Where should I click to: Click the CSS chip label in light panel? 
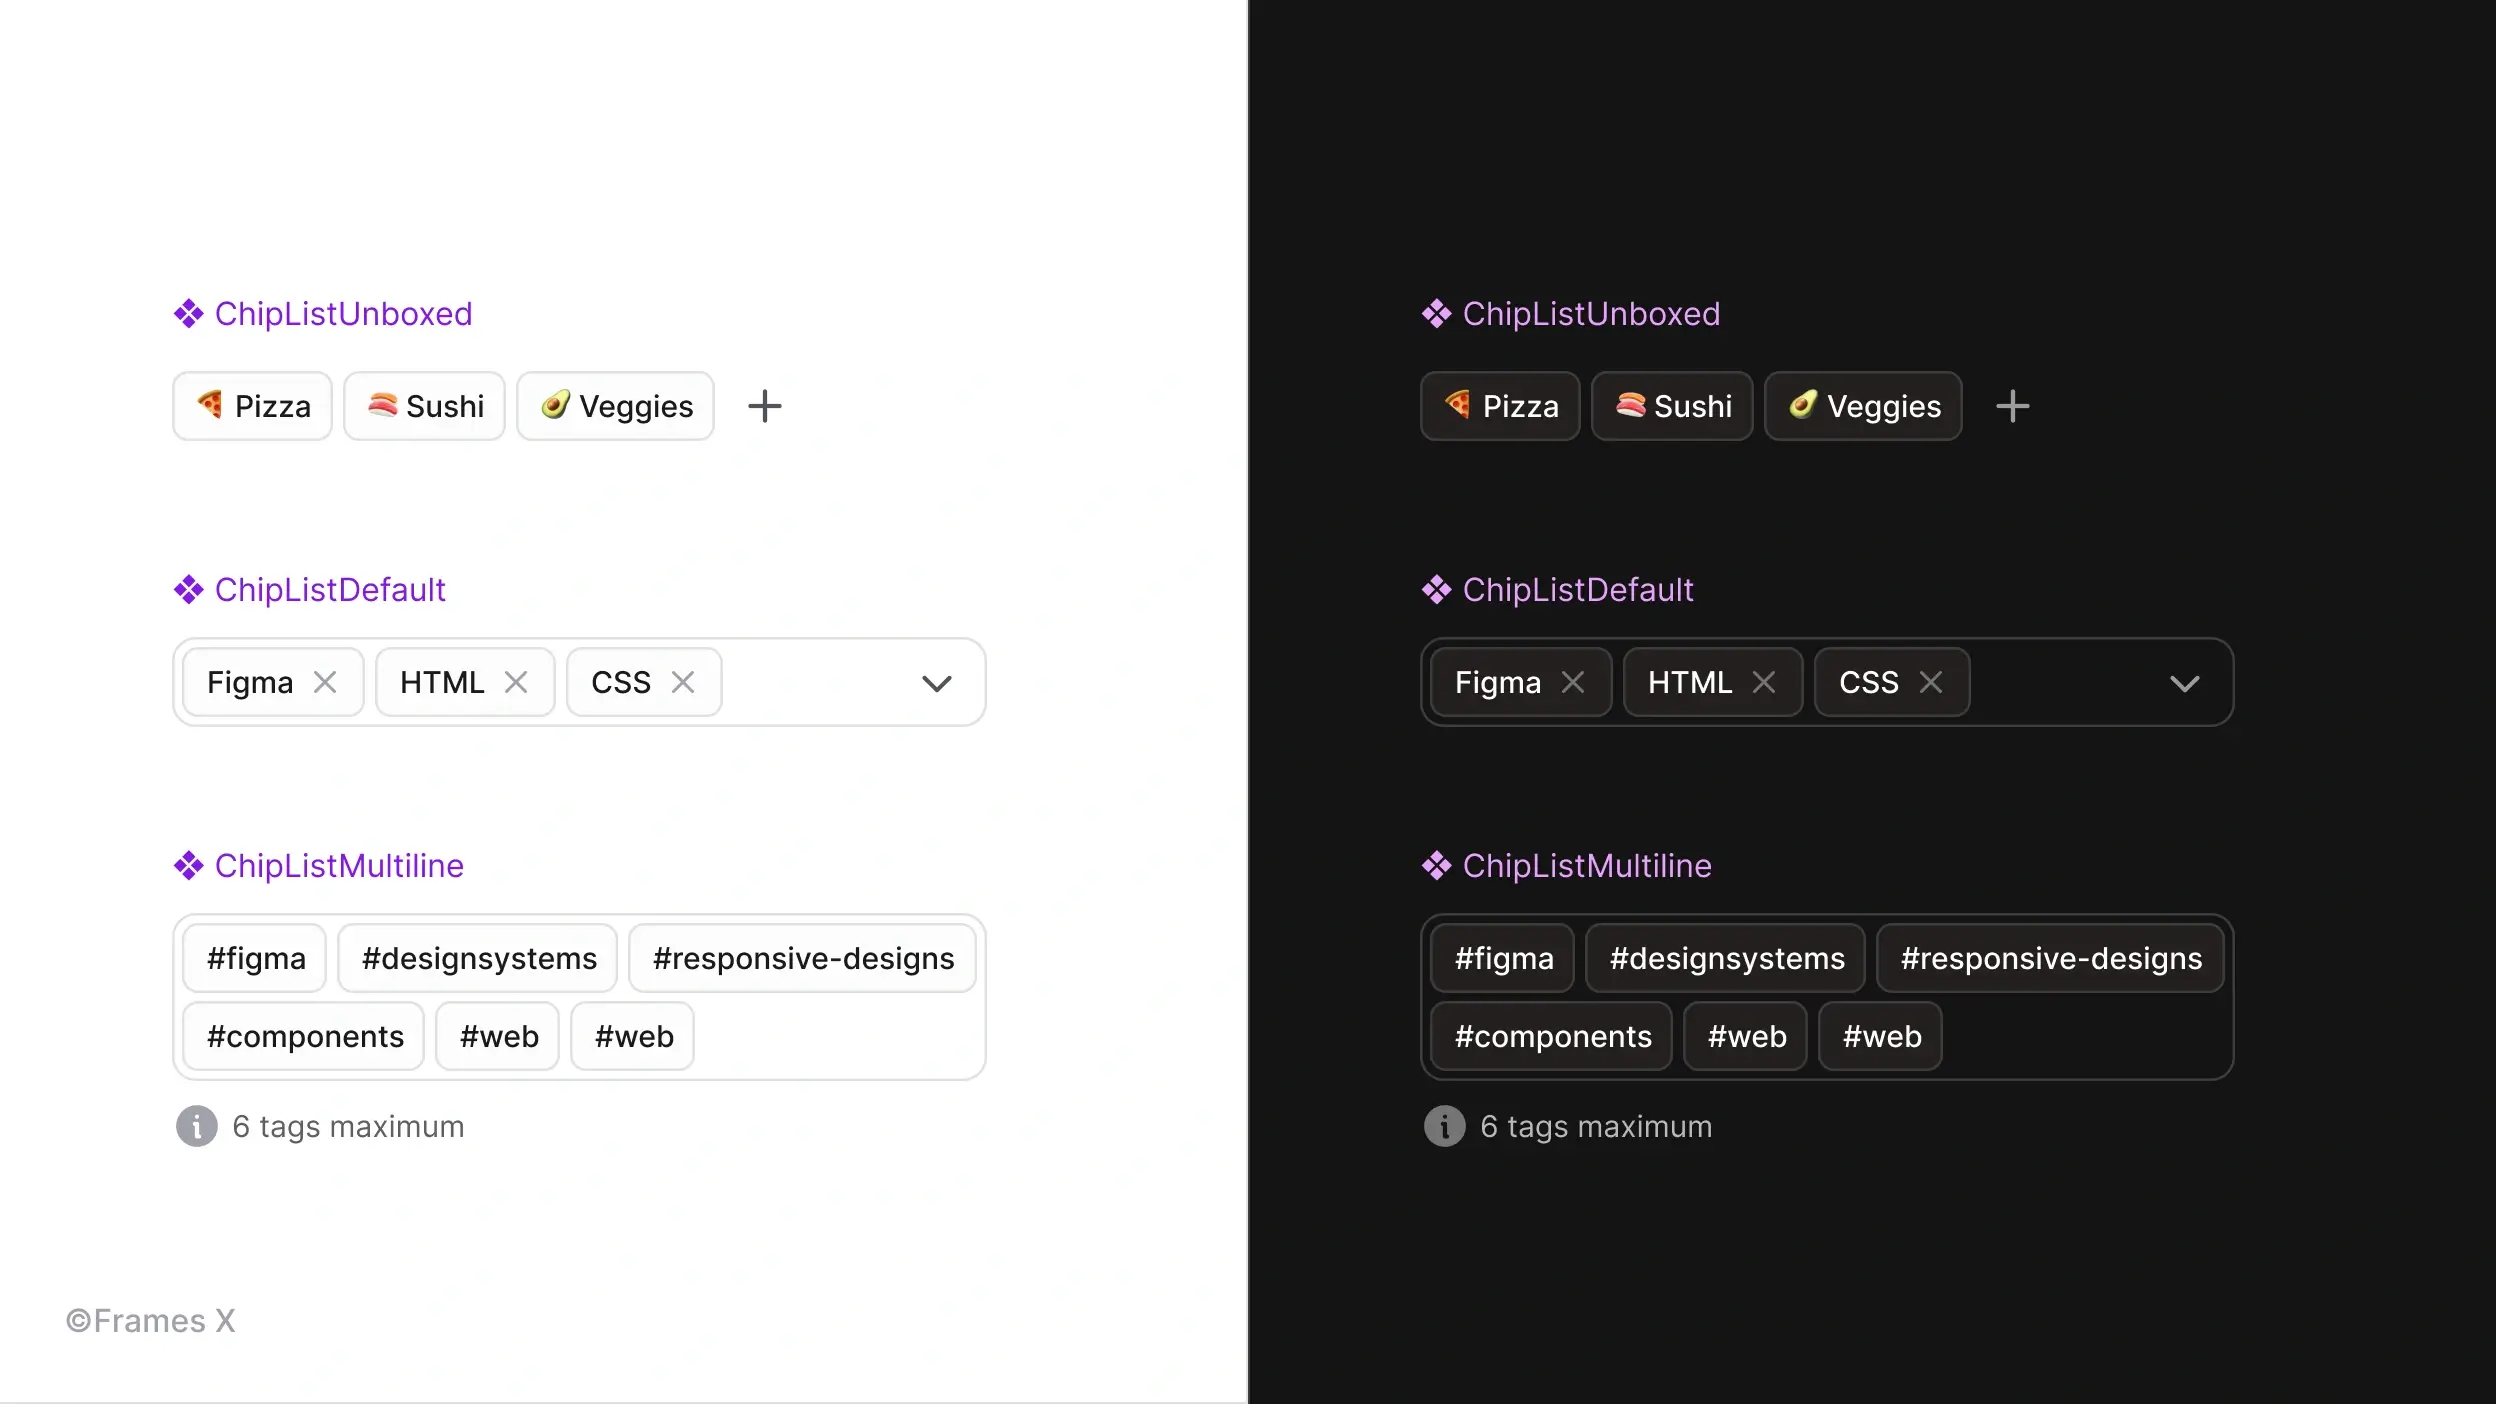(x=621, y=682)
